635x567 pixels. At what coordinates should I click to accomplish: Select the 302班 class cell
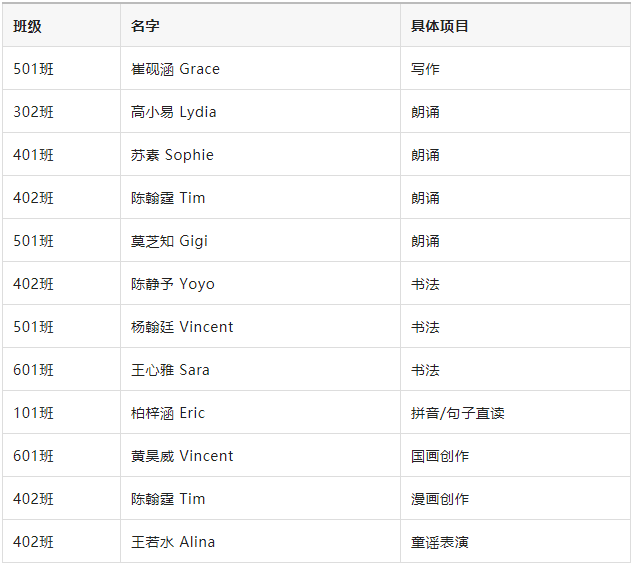pos(34,112)
